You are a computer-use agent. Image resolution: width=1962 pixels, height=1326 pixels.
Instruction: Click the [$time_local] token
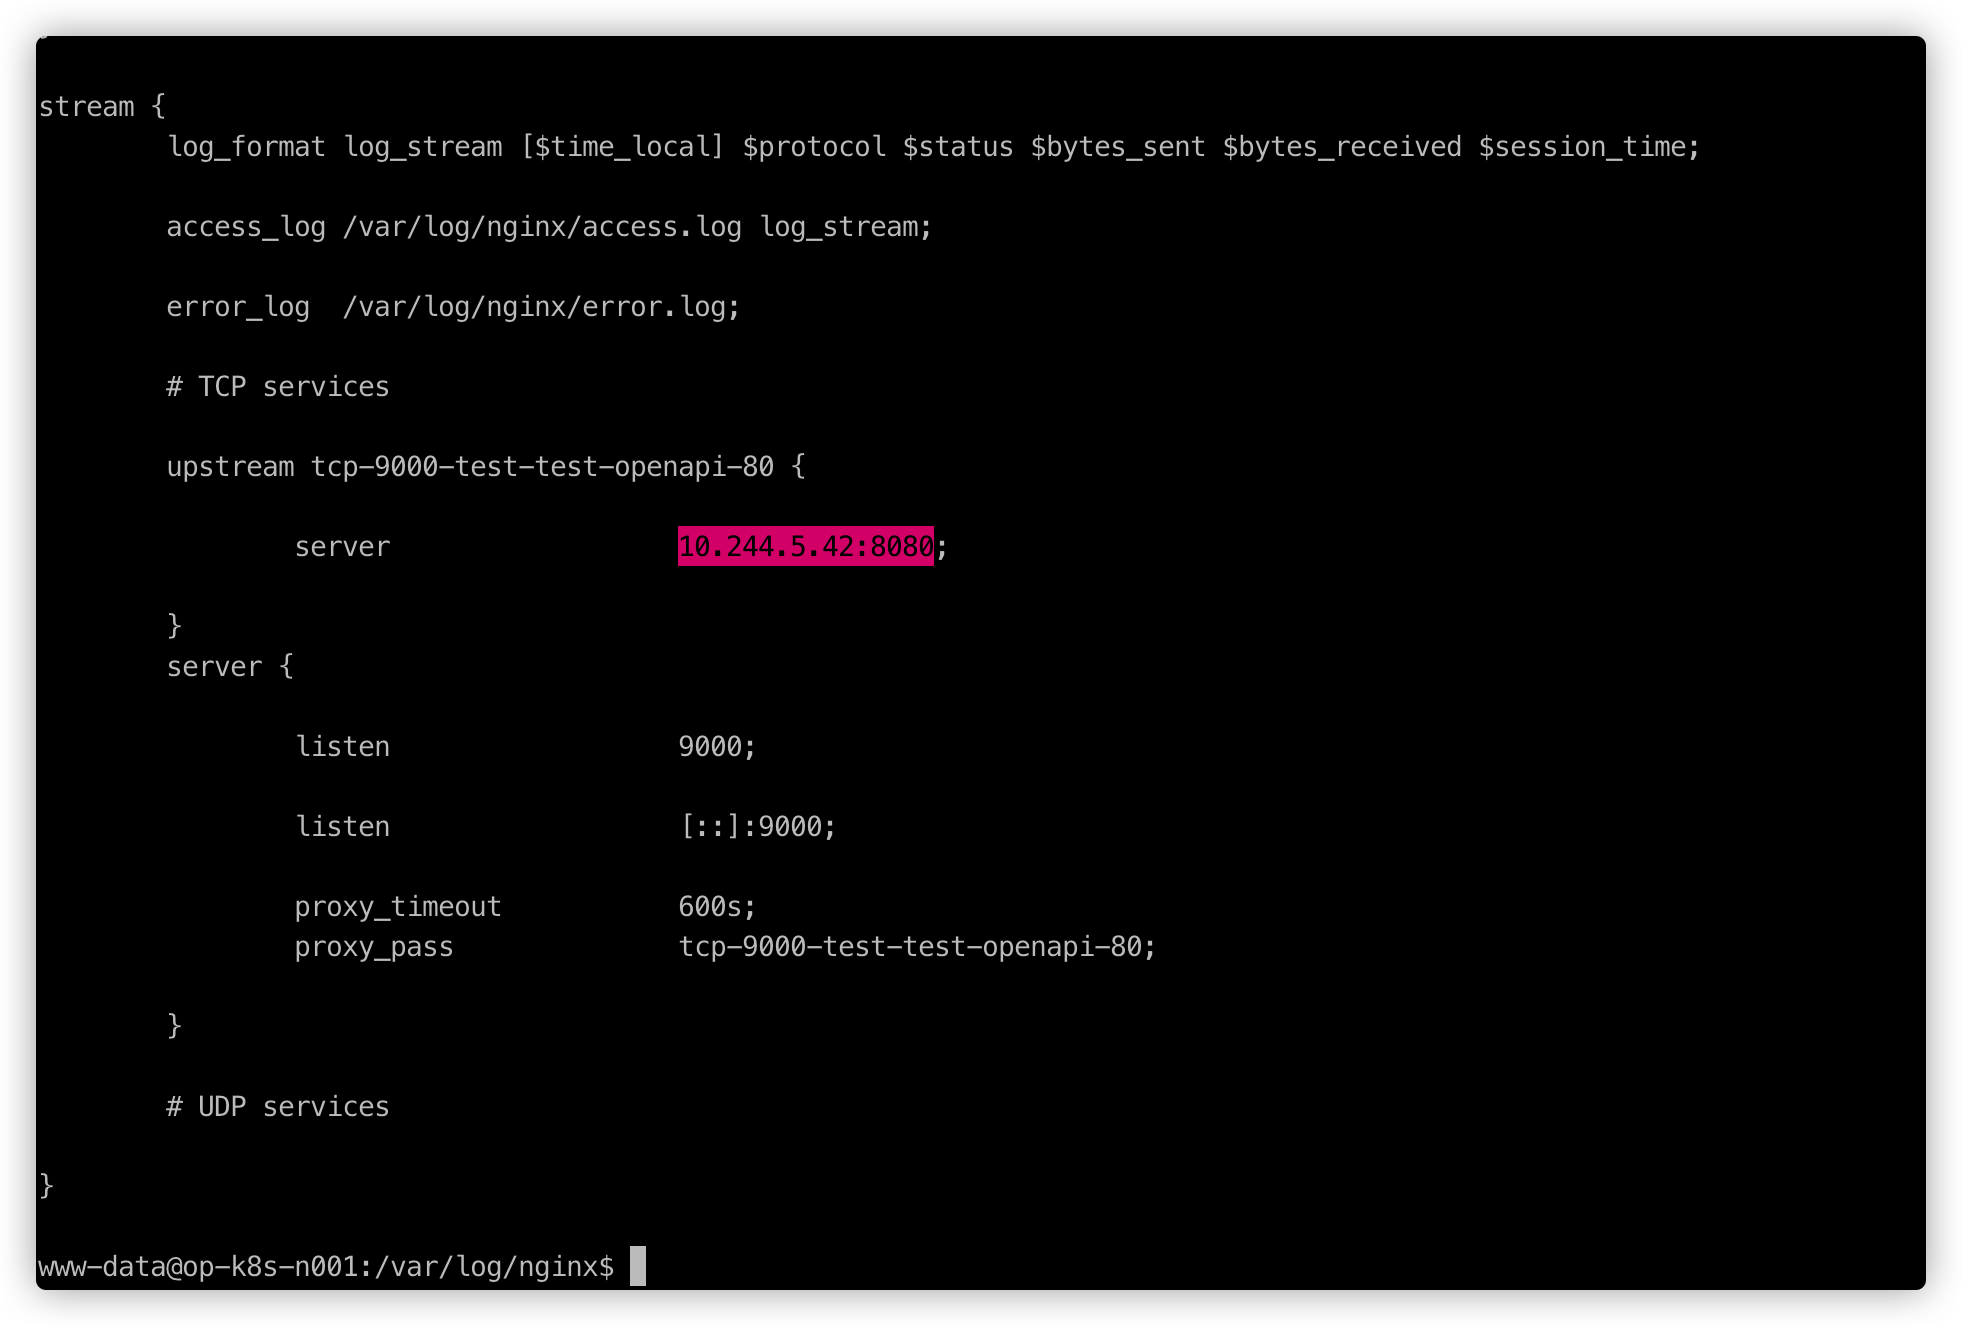622,147
